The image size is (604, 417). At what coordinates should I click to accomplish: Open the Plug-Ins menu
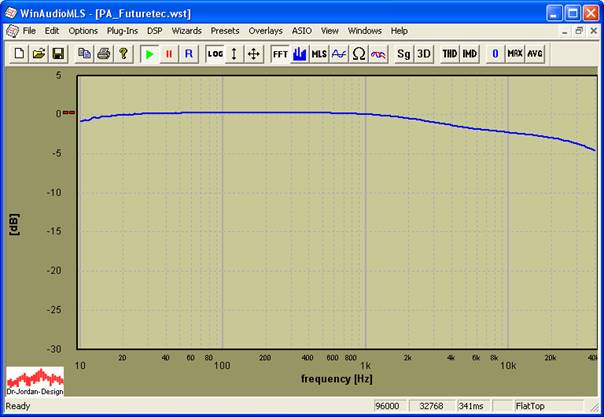click(122, 31)
